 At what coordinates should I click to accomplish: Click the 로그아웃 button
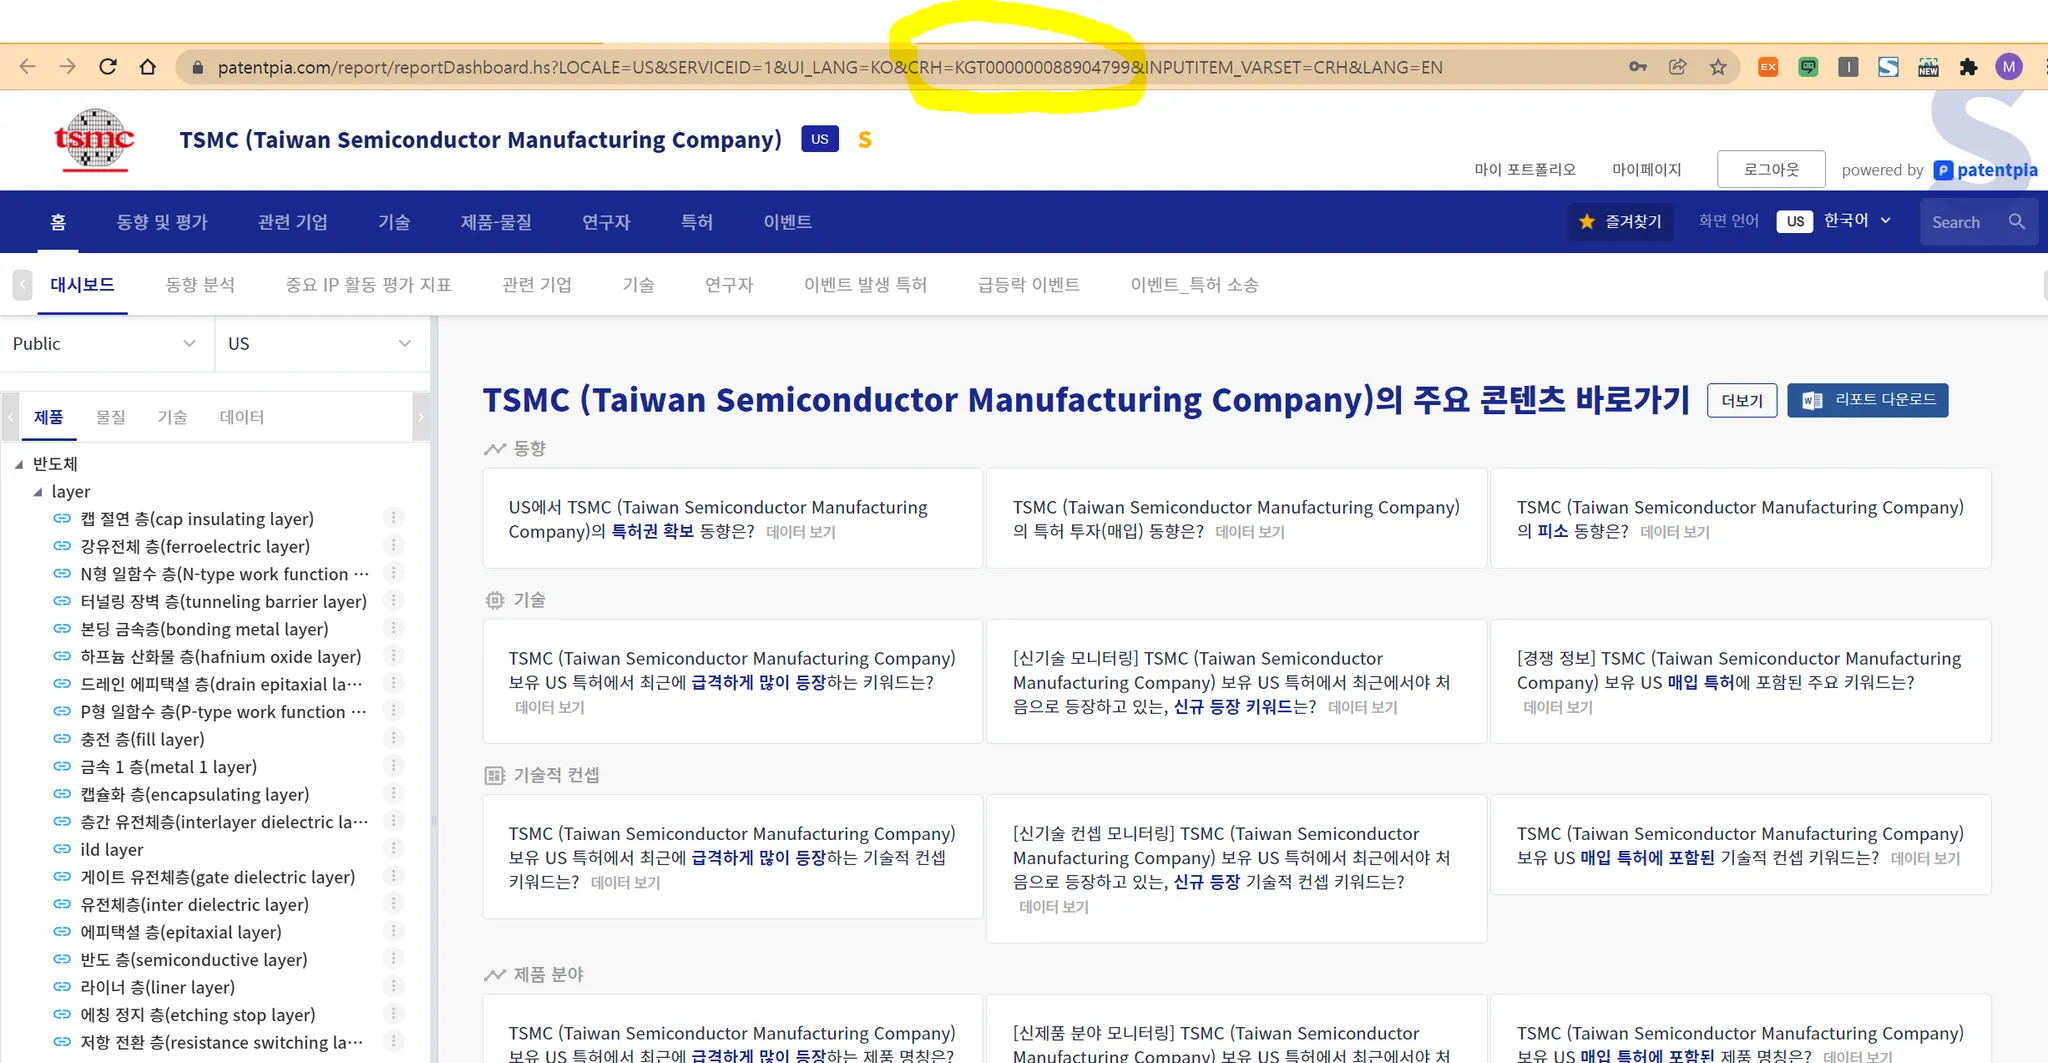click(x=1771, y=169)
